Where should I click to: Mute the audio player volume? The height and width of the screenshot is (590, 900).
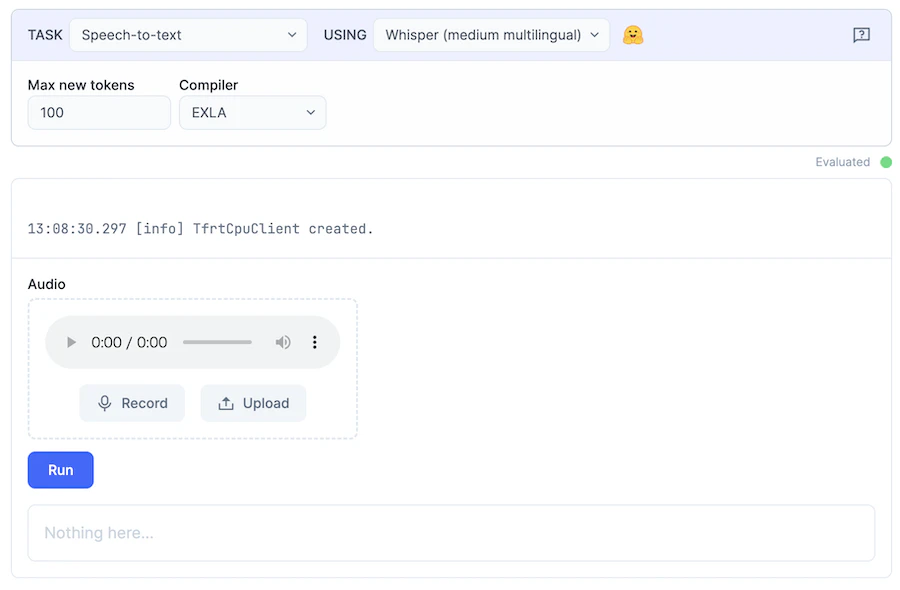282,342
